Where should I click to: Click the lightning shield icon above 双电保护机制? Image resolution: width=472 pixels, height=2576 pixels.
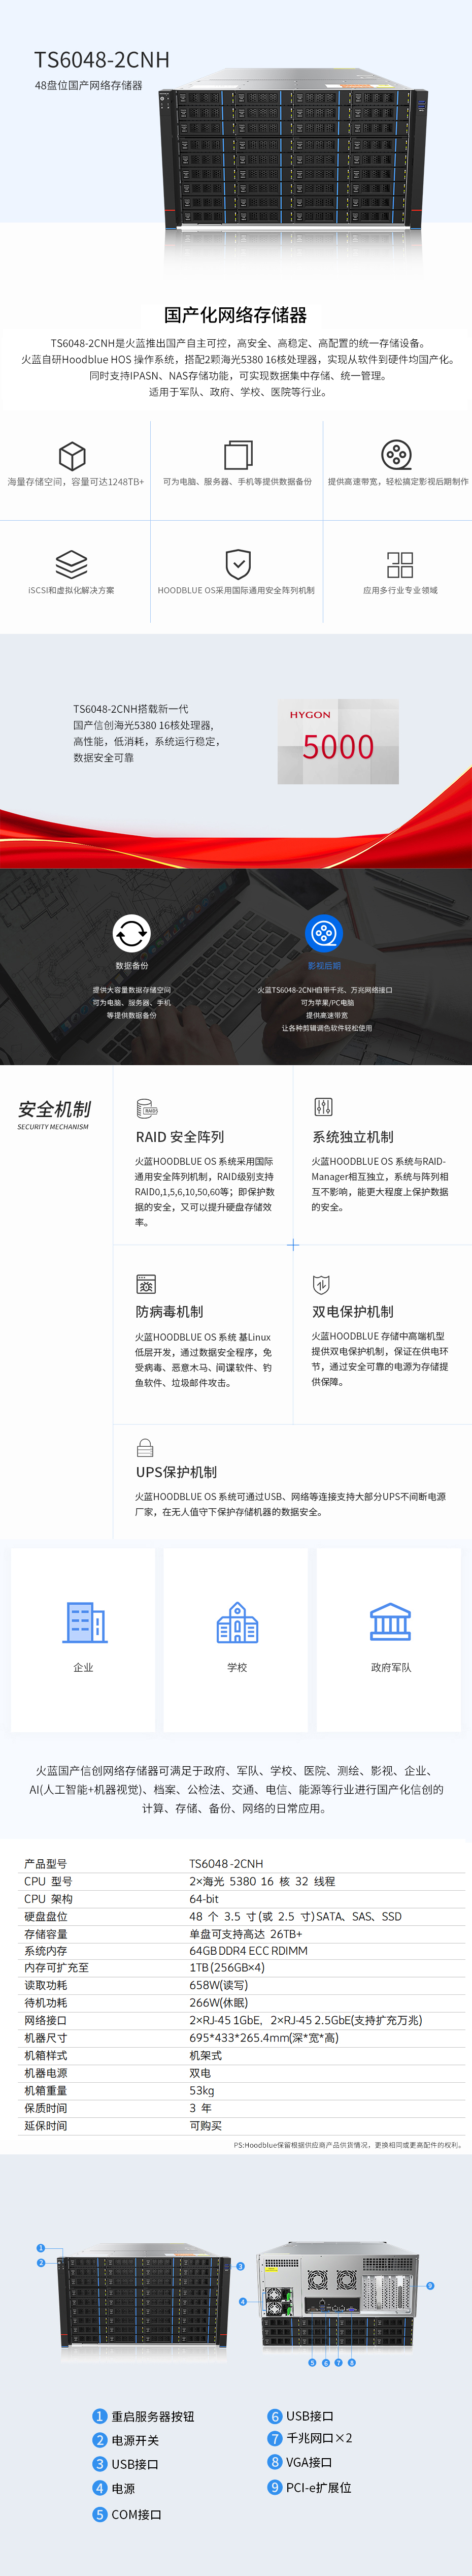pos(321,1284)
